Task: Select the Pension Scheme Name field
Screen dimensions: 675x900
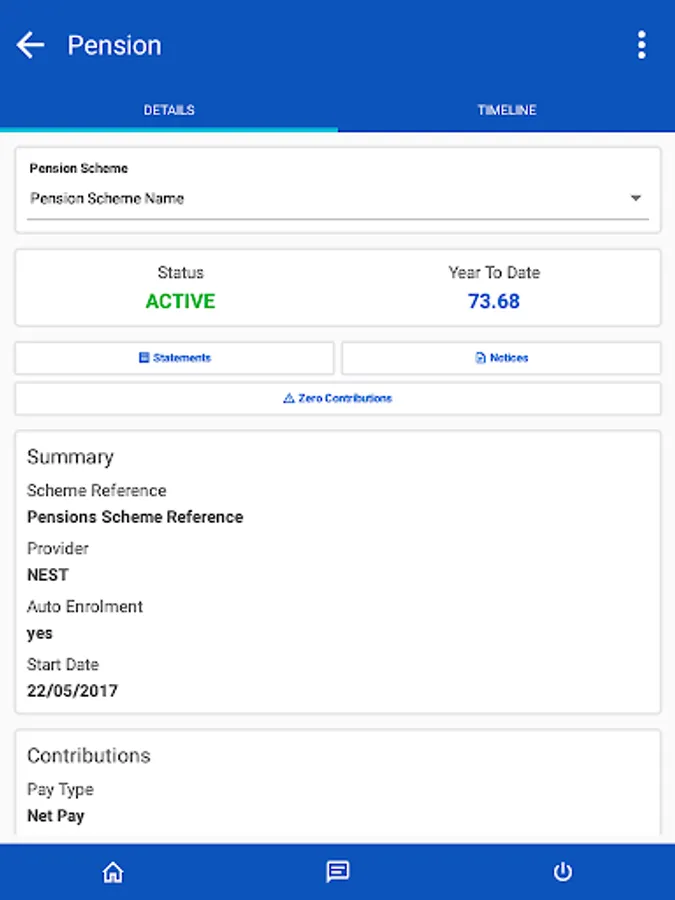Action: click(300, 198)
